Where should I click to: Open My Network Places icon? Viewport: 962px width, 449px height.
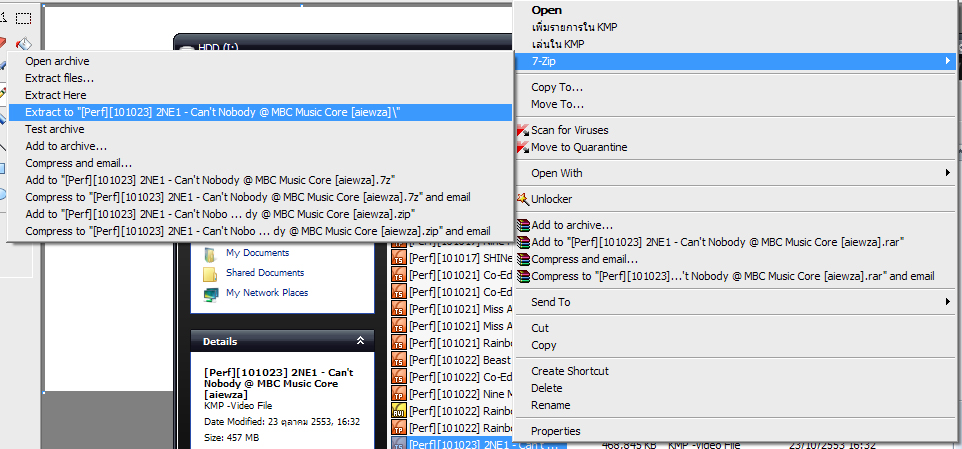210,294
